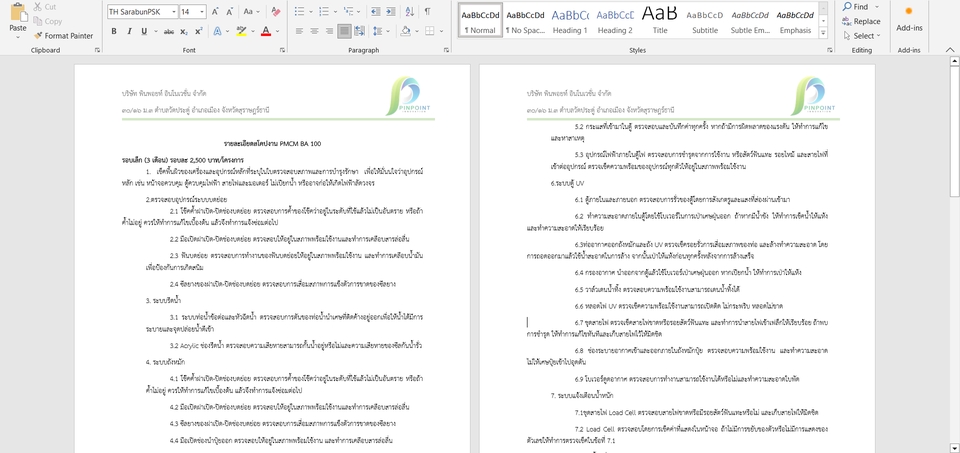Click Find in Editing group
This screenshot has width=960, height=453.
pyautogui.click(x=855, y=7)
